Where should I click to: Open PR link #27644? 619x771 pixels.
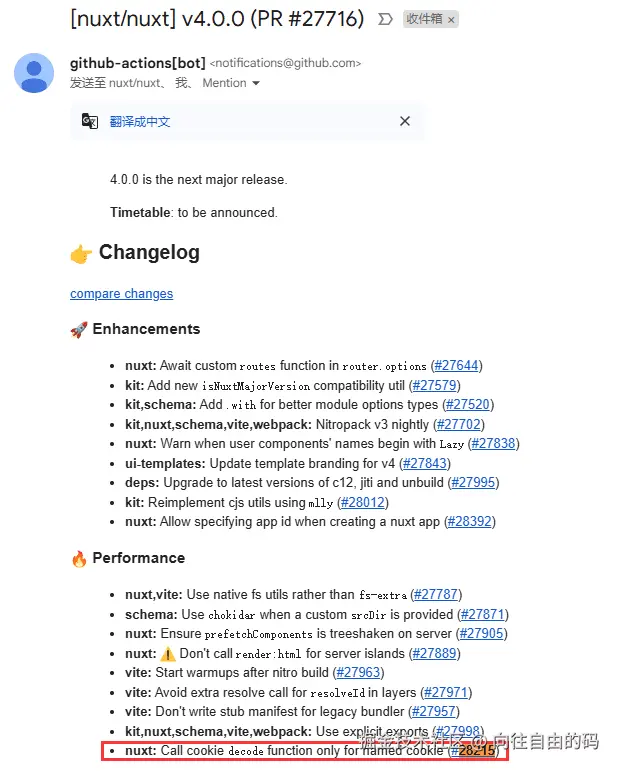click(x=460, y=366)
